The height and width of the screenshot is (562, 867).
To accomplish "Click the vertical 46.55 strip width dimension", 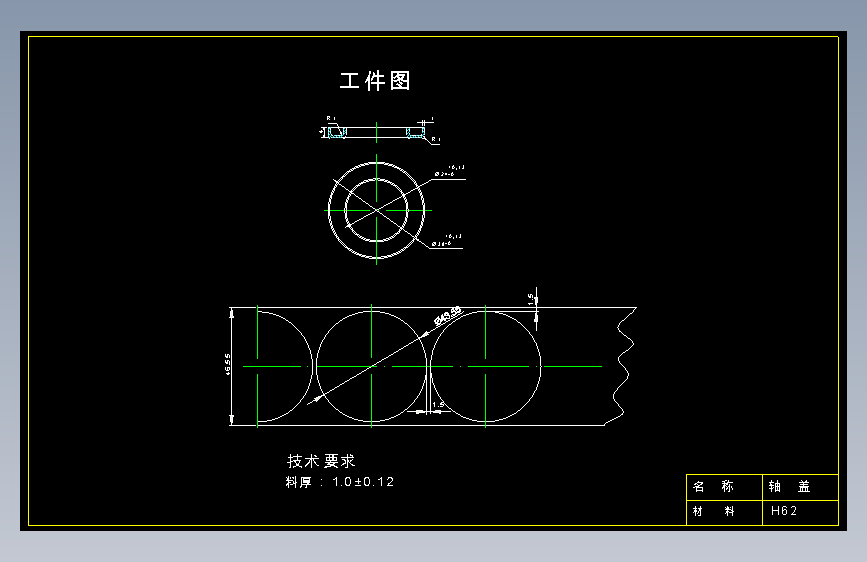I will point(228,365).
